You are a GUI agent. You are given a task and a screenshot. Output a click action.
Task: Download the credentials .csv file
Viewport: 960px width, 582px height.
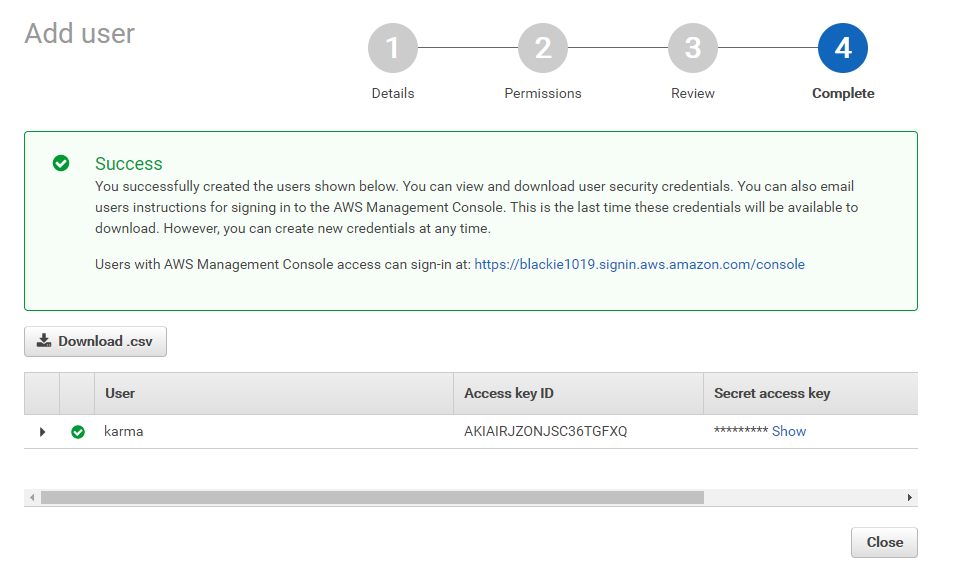coord(95,341)
